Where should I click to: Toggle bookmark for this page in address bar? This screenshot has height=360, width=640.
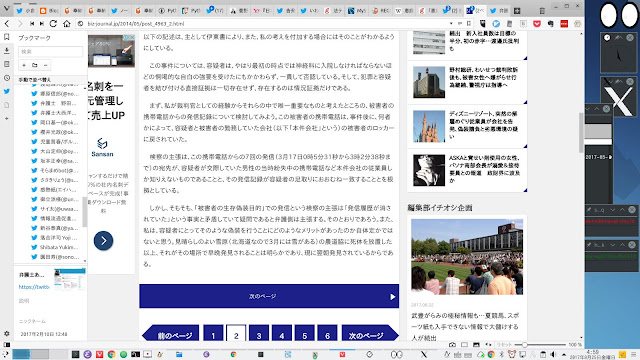tap(469, 24)
